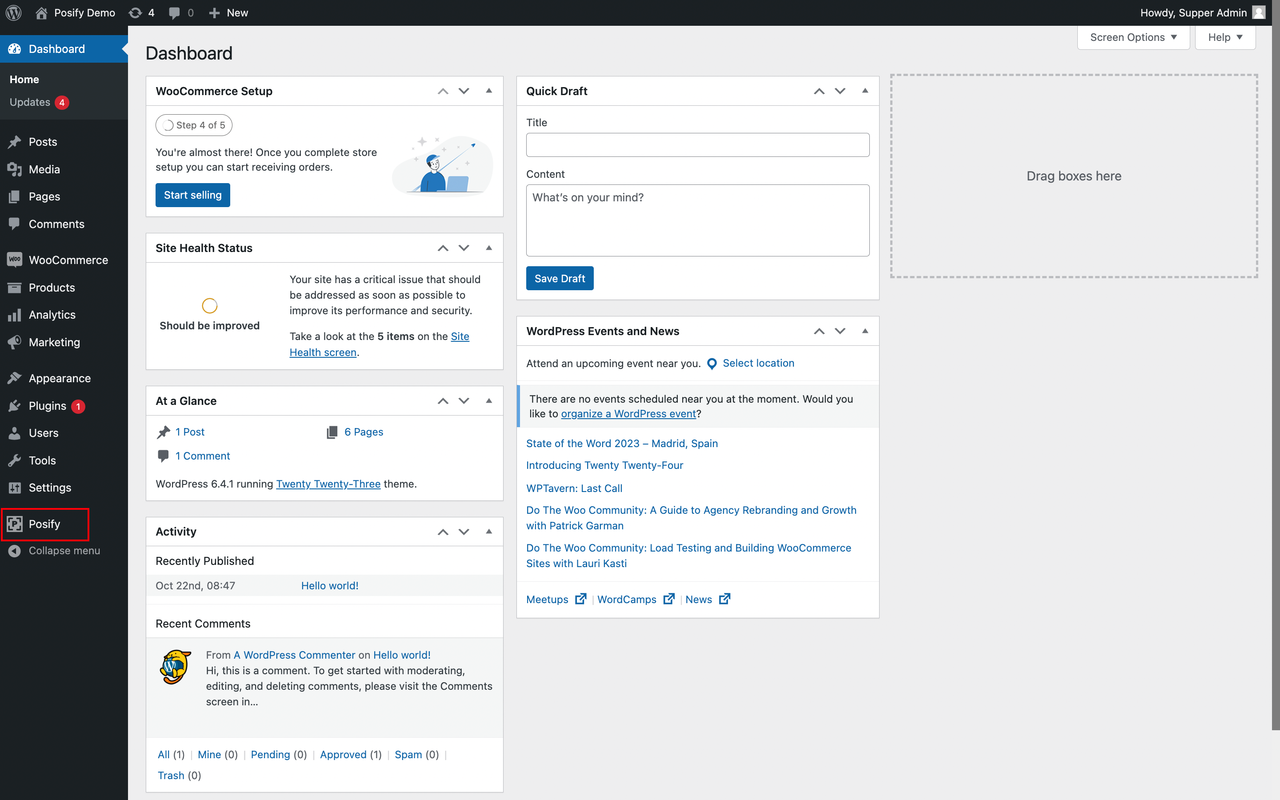Click the Collapse menu arrow icon

[14, 551]
